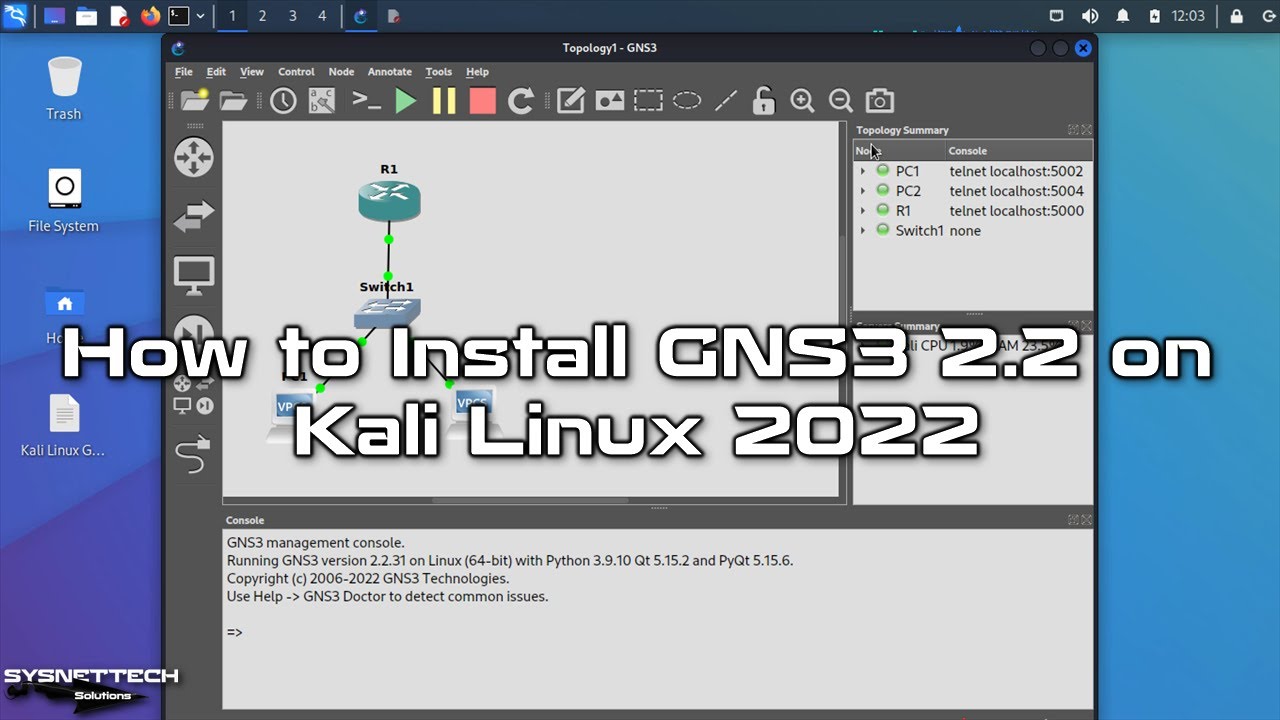Select the Switch1 row label
Viewport: 1280px width, 720px height.
[919, 231]
